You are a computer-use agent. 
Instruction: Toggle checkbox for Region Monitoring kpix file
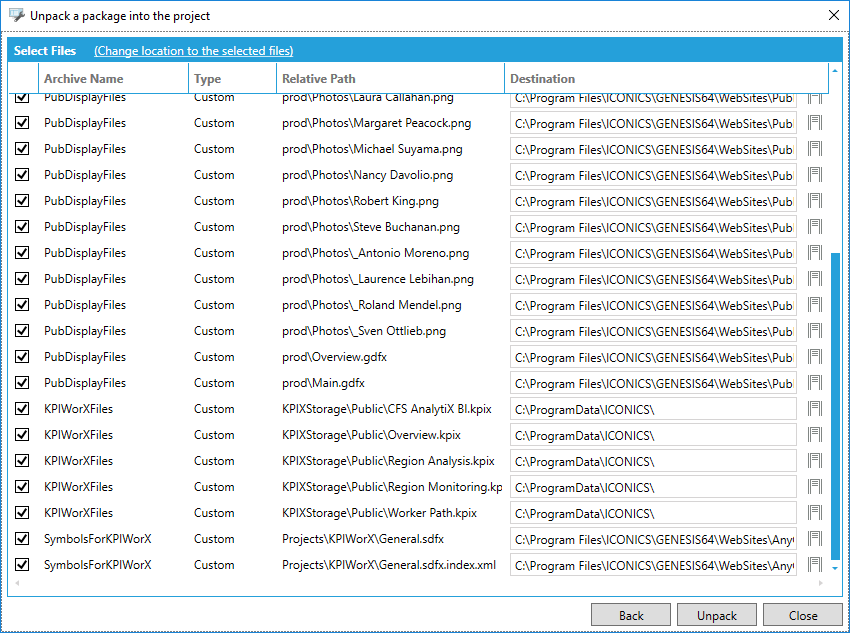point(22,487)
